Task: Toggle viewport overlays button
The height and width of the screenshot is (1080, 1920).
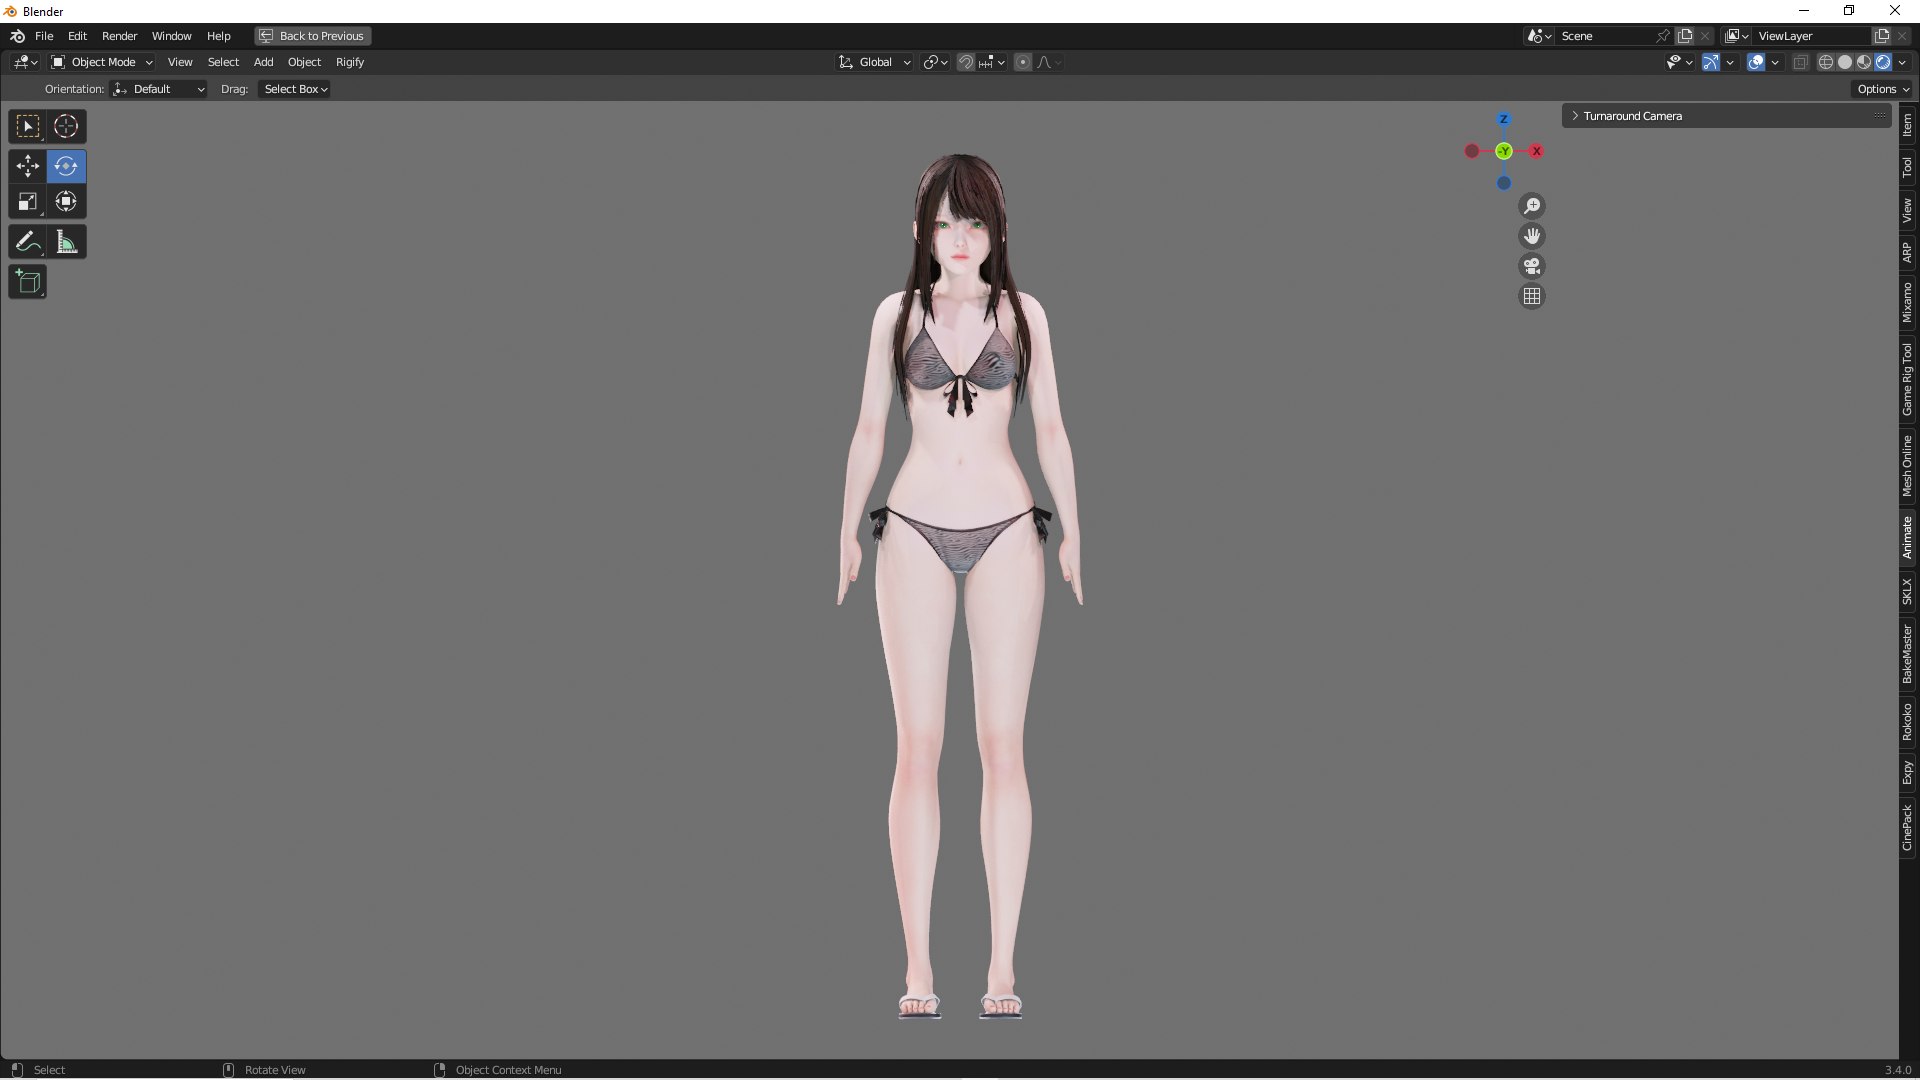Action: point(1756,62)
